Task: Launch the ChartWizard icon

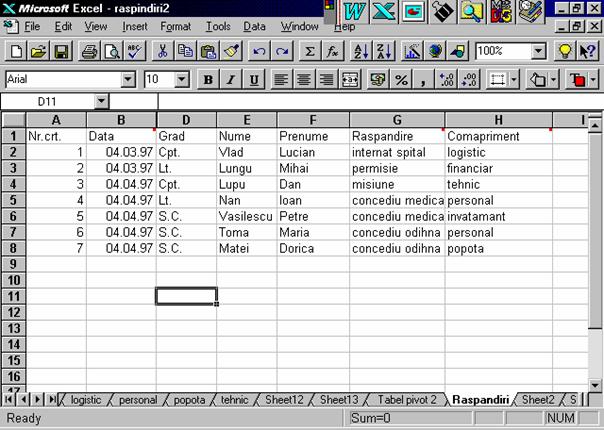Action: coord(413,51)
